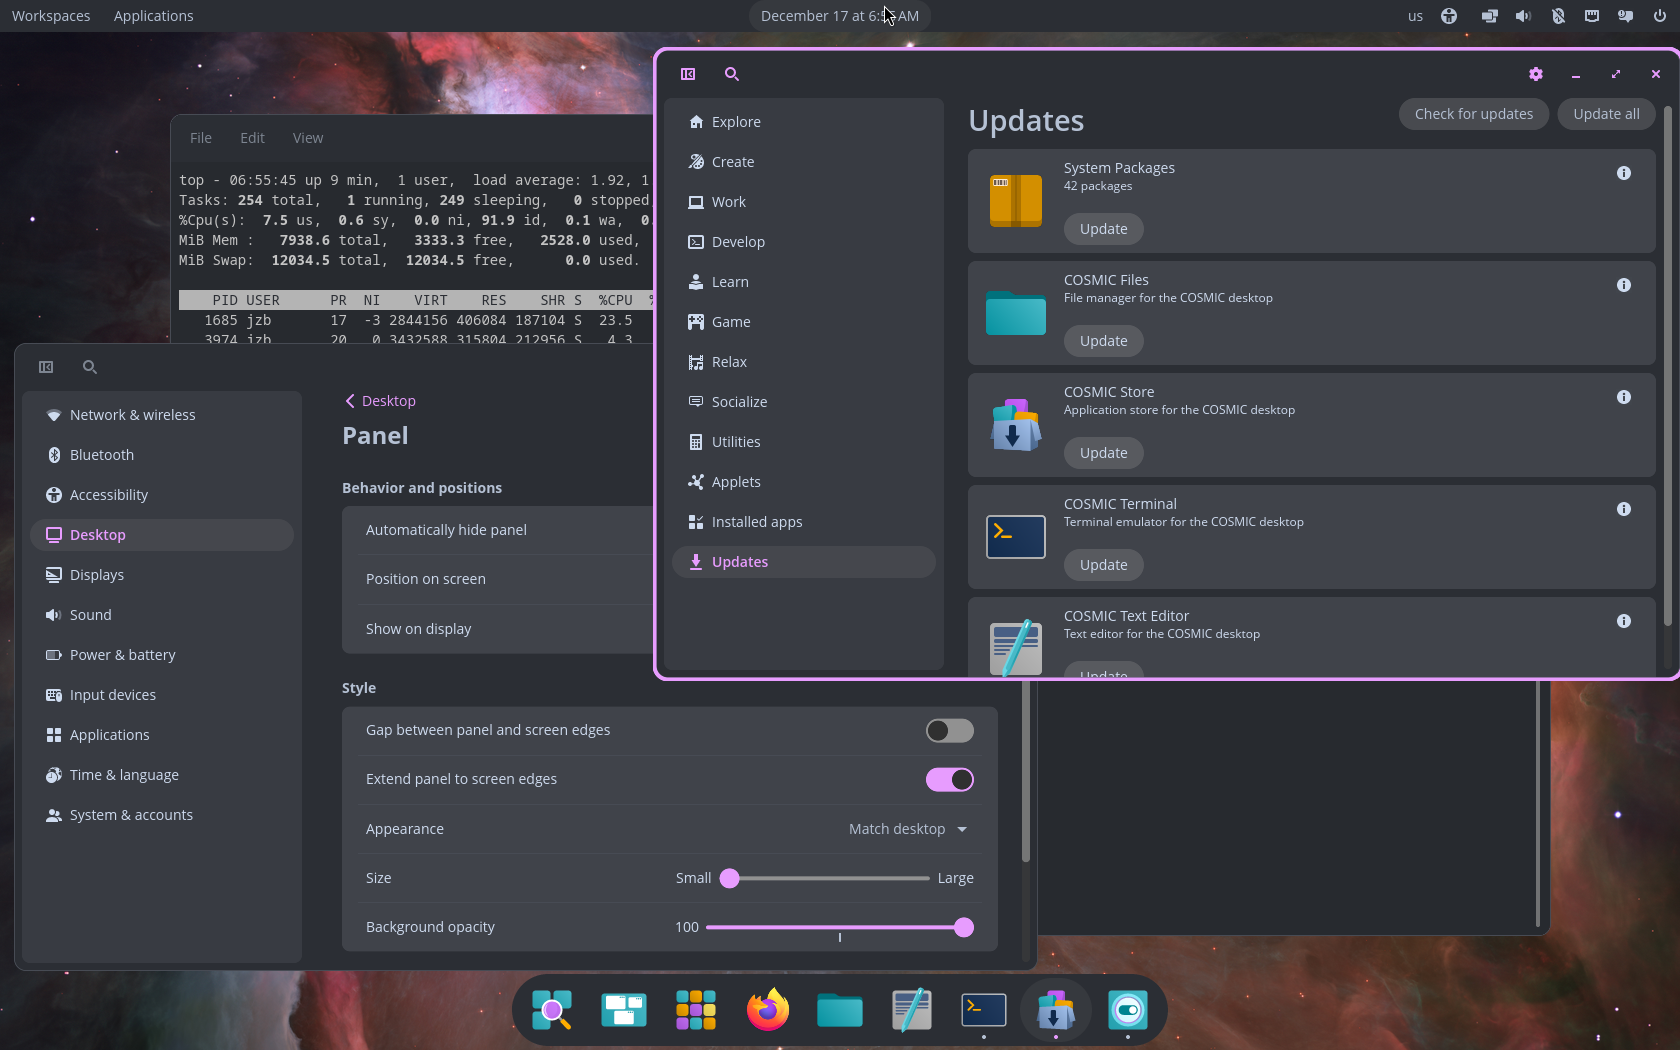Screen dimensions: 1680x1050
Task: Show info for COSMIC Terminal update
Action: pos(1624,509)
